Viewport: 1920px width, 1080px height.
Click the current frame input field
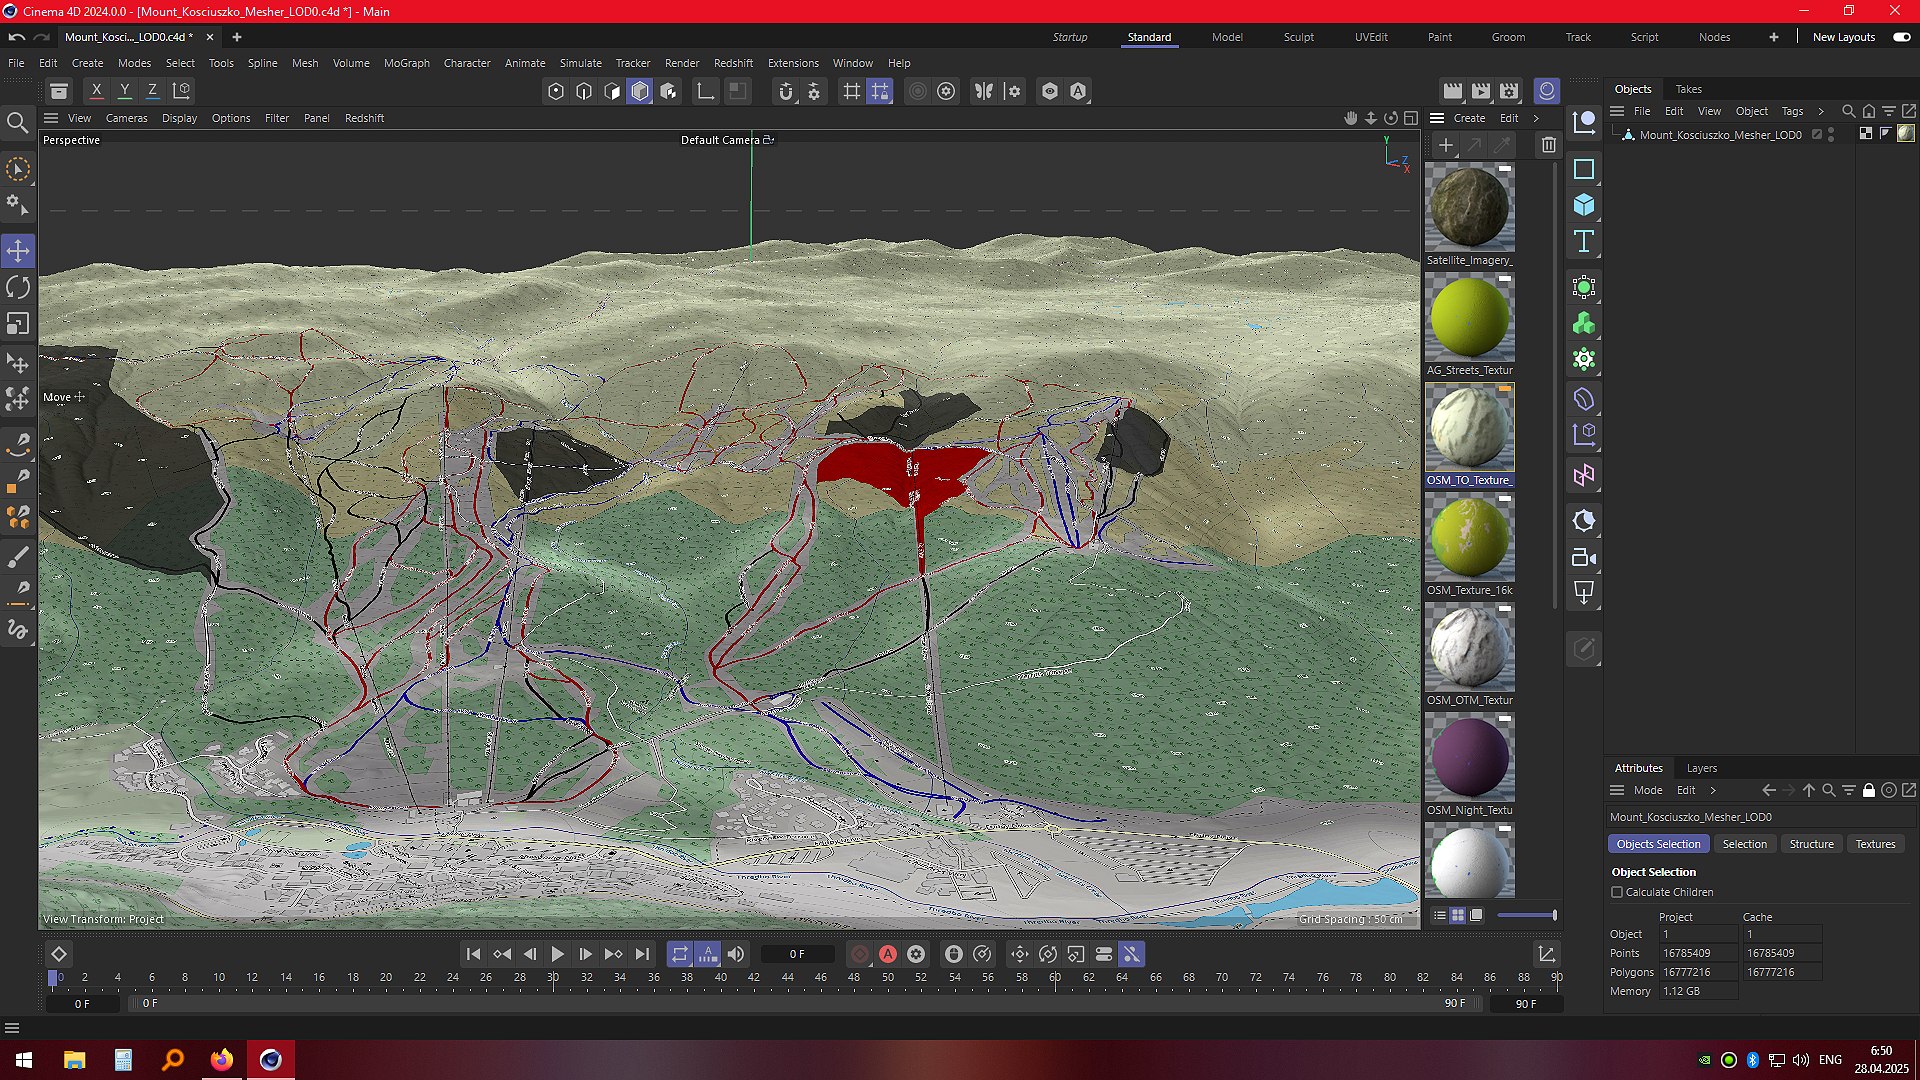pos(797,954)
